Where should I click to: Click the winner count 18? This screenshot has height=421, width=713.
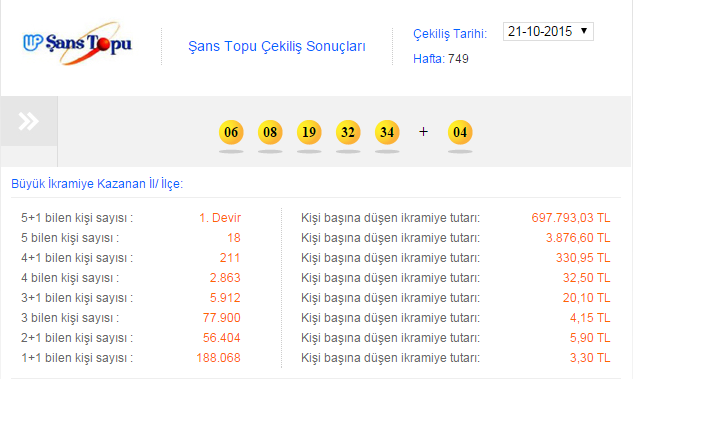pyautogui.click(x=234, y=238)
